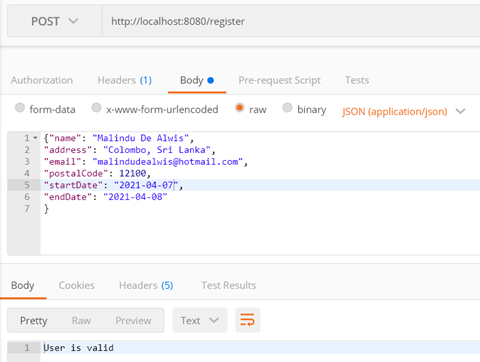The height and width of the screenshot is (362, 480).
Task: Show the response Cookies tab
Action: coord(77,285)
